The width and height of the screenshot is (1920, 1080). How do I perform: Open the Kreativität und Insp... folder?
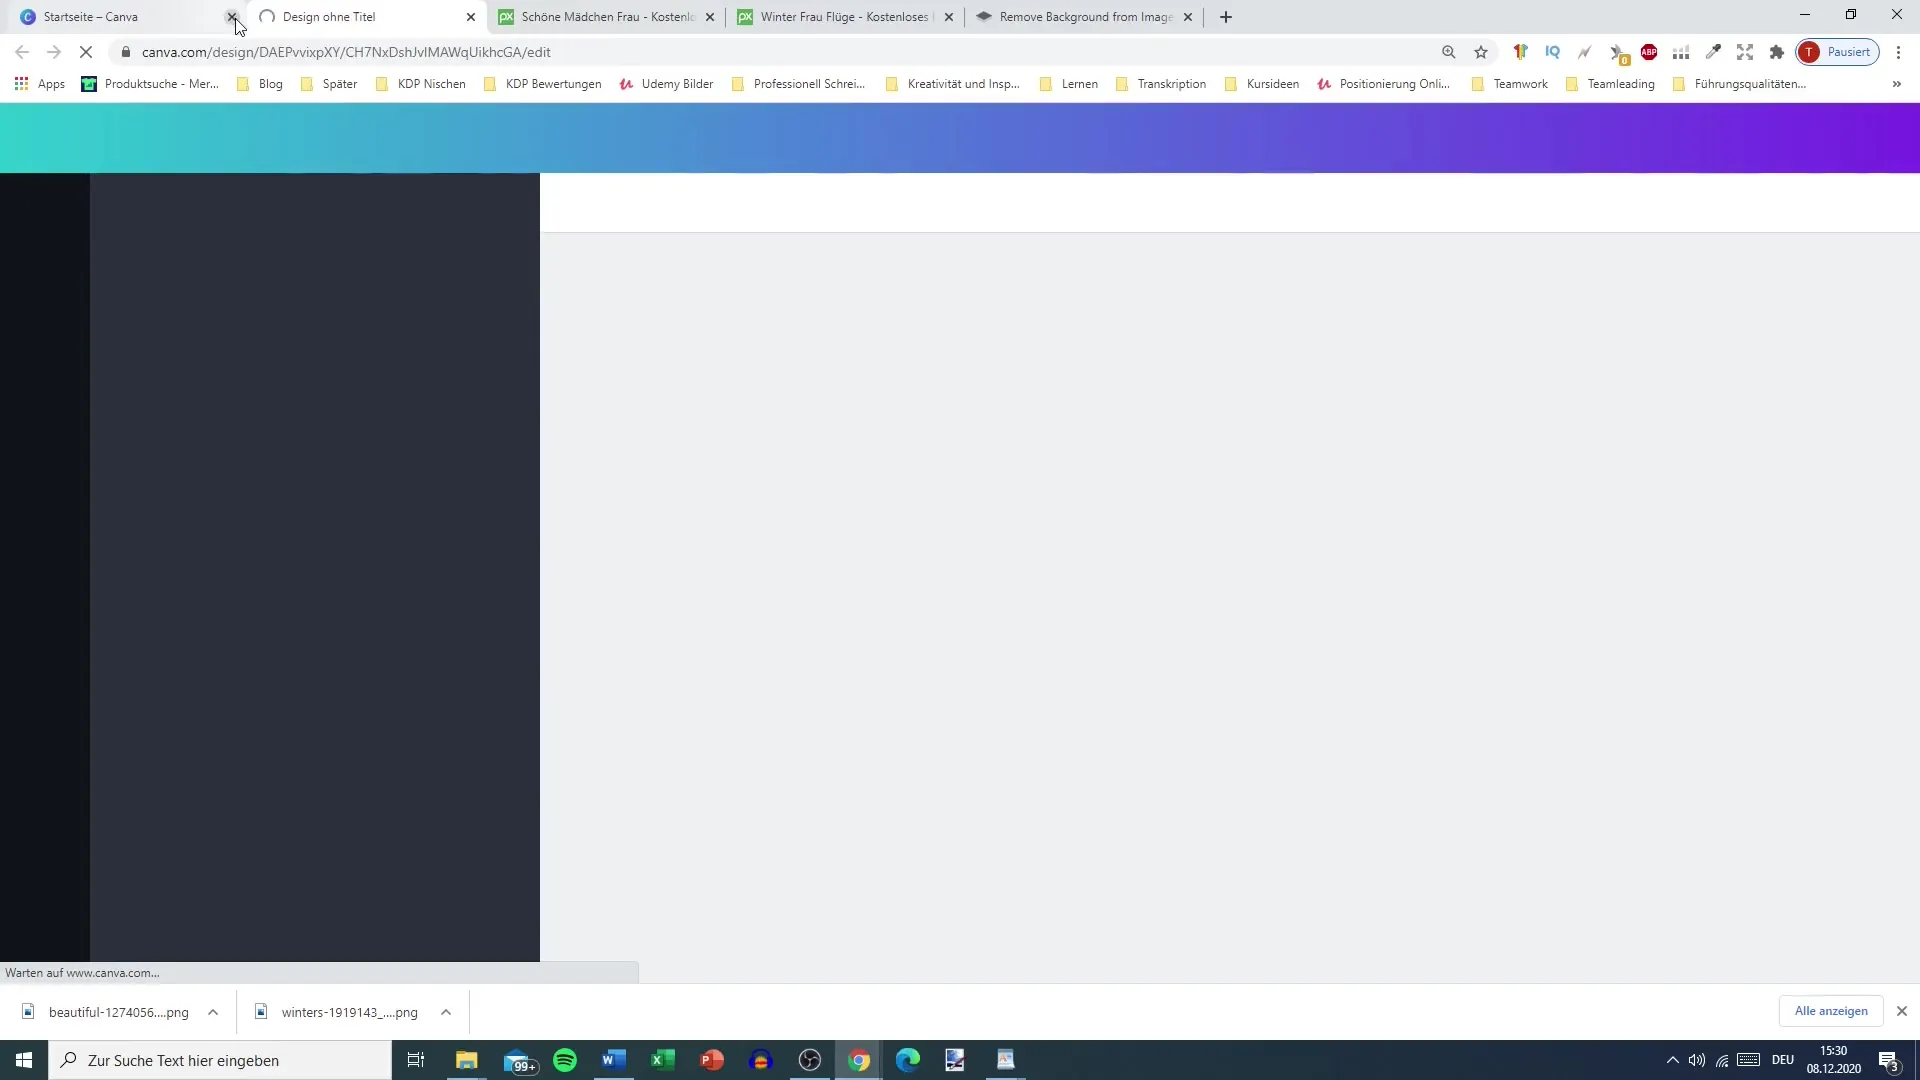point(953,84)
